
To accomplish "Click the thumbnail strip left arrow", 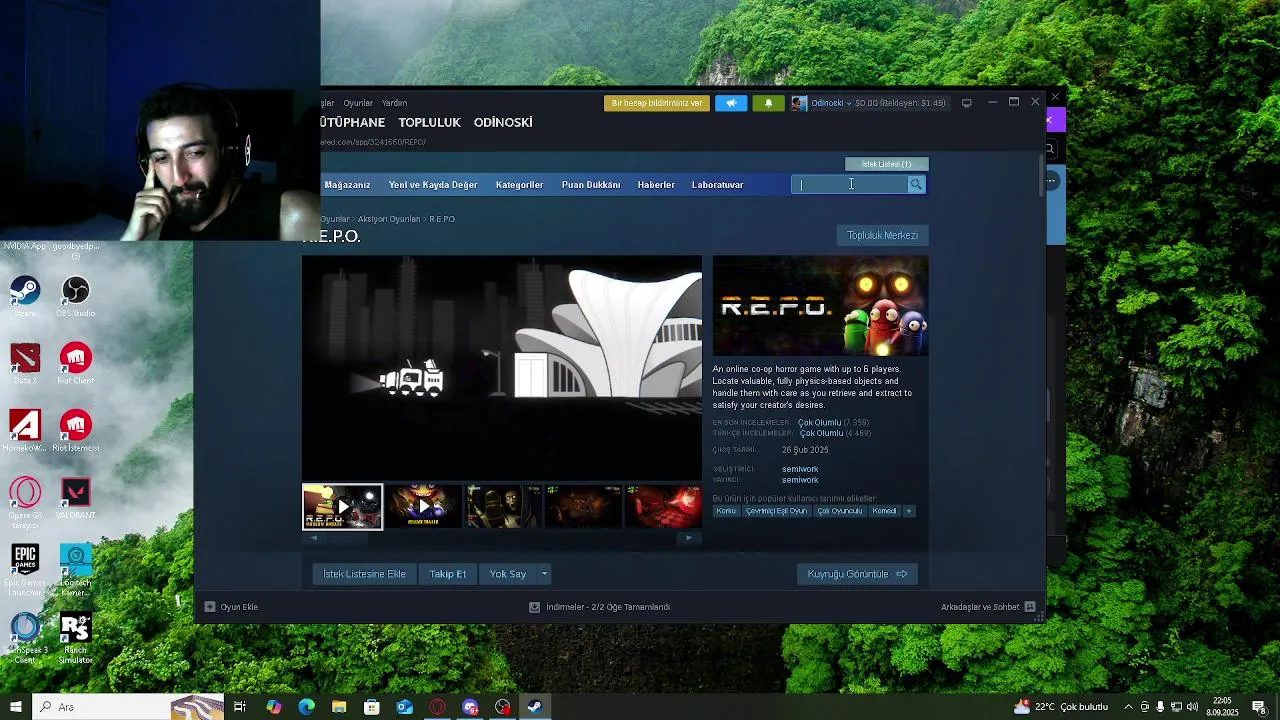I will pos(313,538).
